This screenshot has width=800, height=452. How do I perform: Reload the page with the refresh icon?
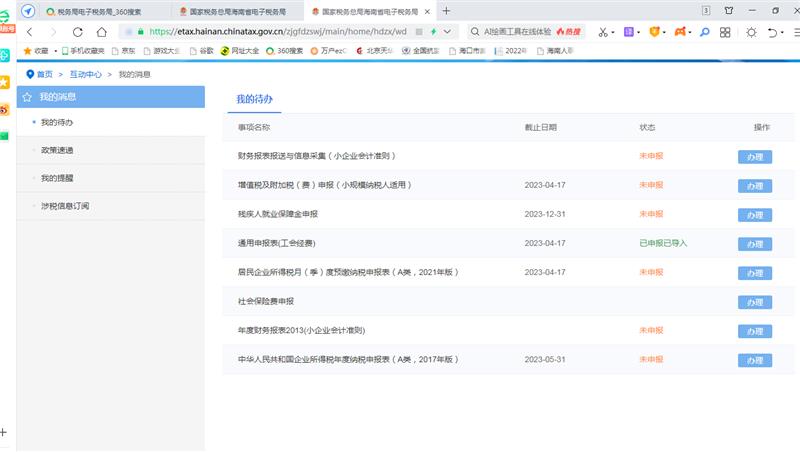coord(76,32)
